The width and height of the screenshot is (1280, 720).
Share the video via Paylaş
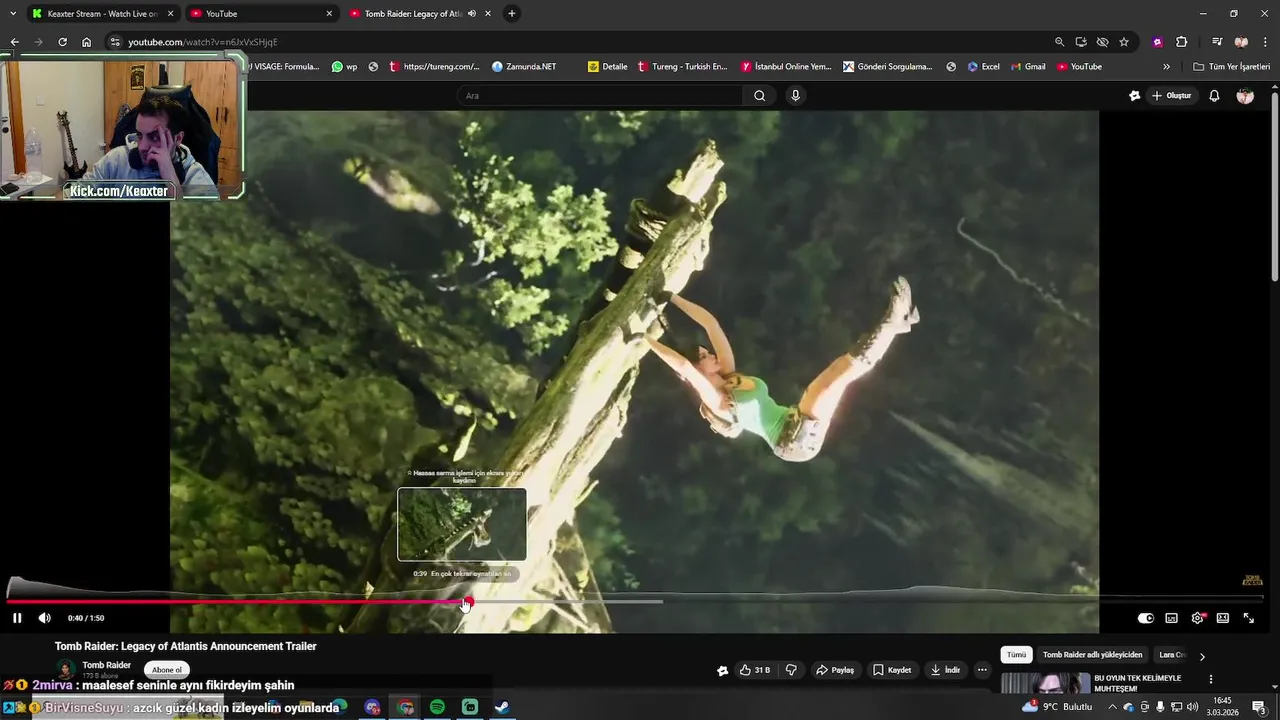click(x=835, y=670)
